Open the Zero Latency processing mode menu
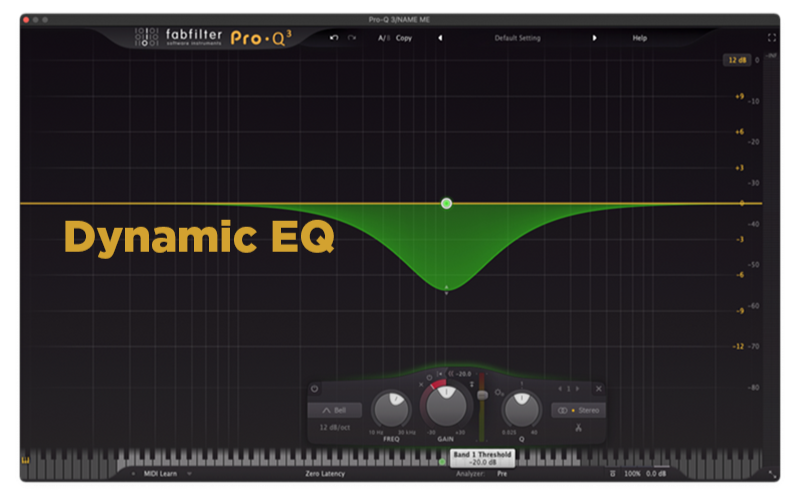Viewport: 800px width, 495px height. click(x=325, y=474)
